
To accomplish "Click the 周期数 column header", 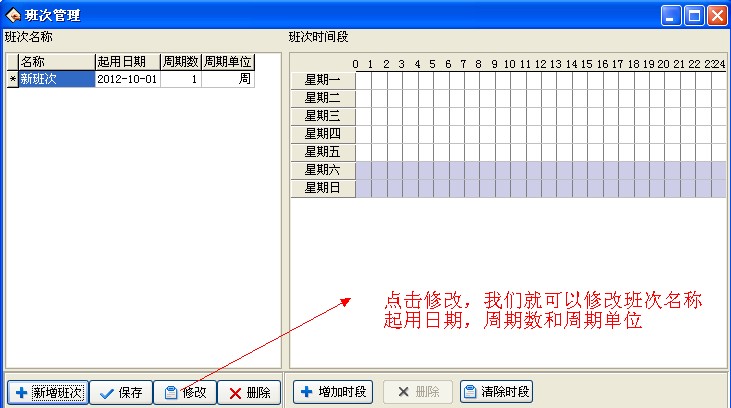I will pos(181,62).
